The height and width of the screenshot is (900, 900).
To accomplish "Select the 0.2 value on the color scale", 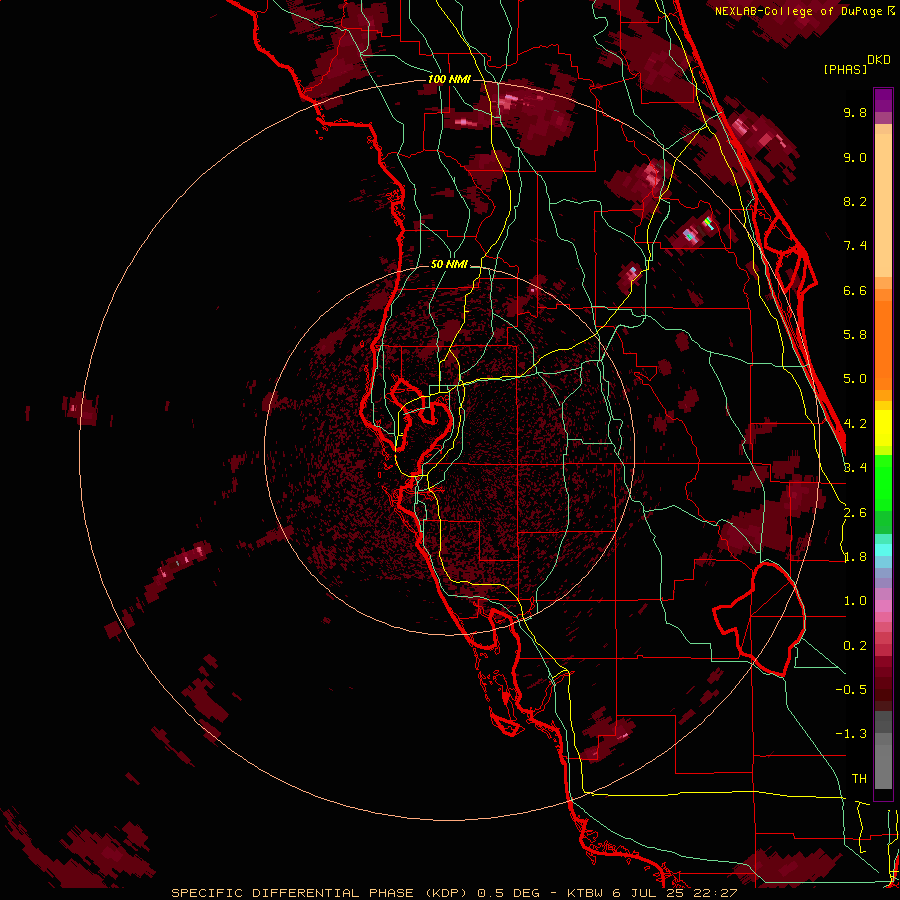I will 855,646.
